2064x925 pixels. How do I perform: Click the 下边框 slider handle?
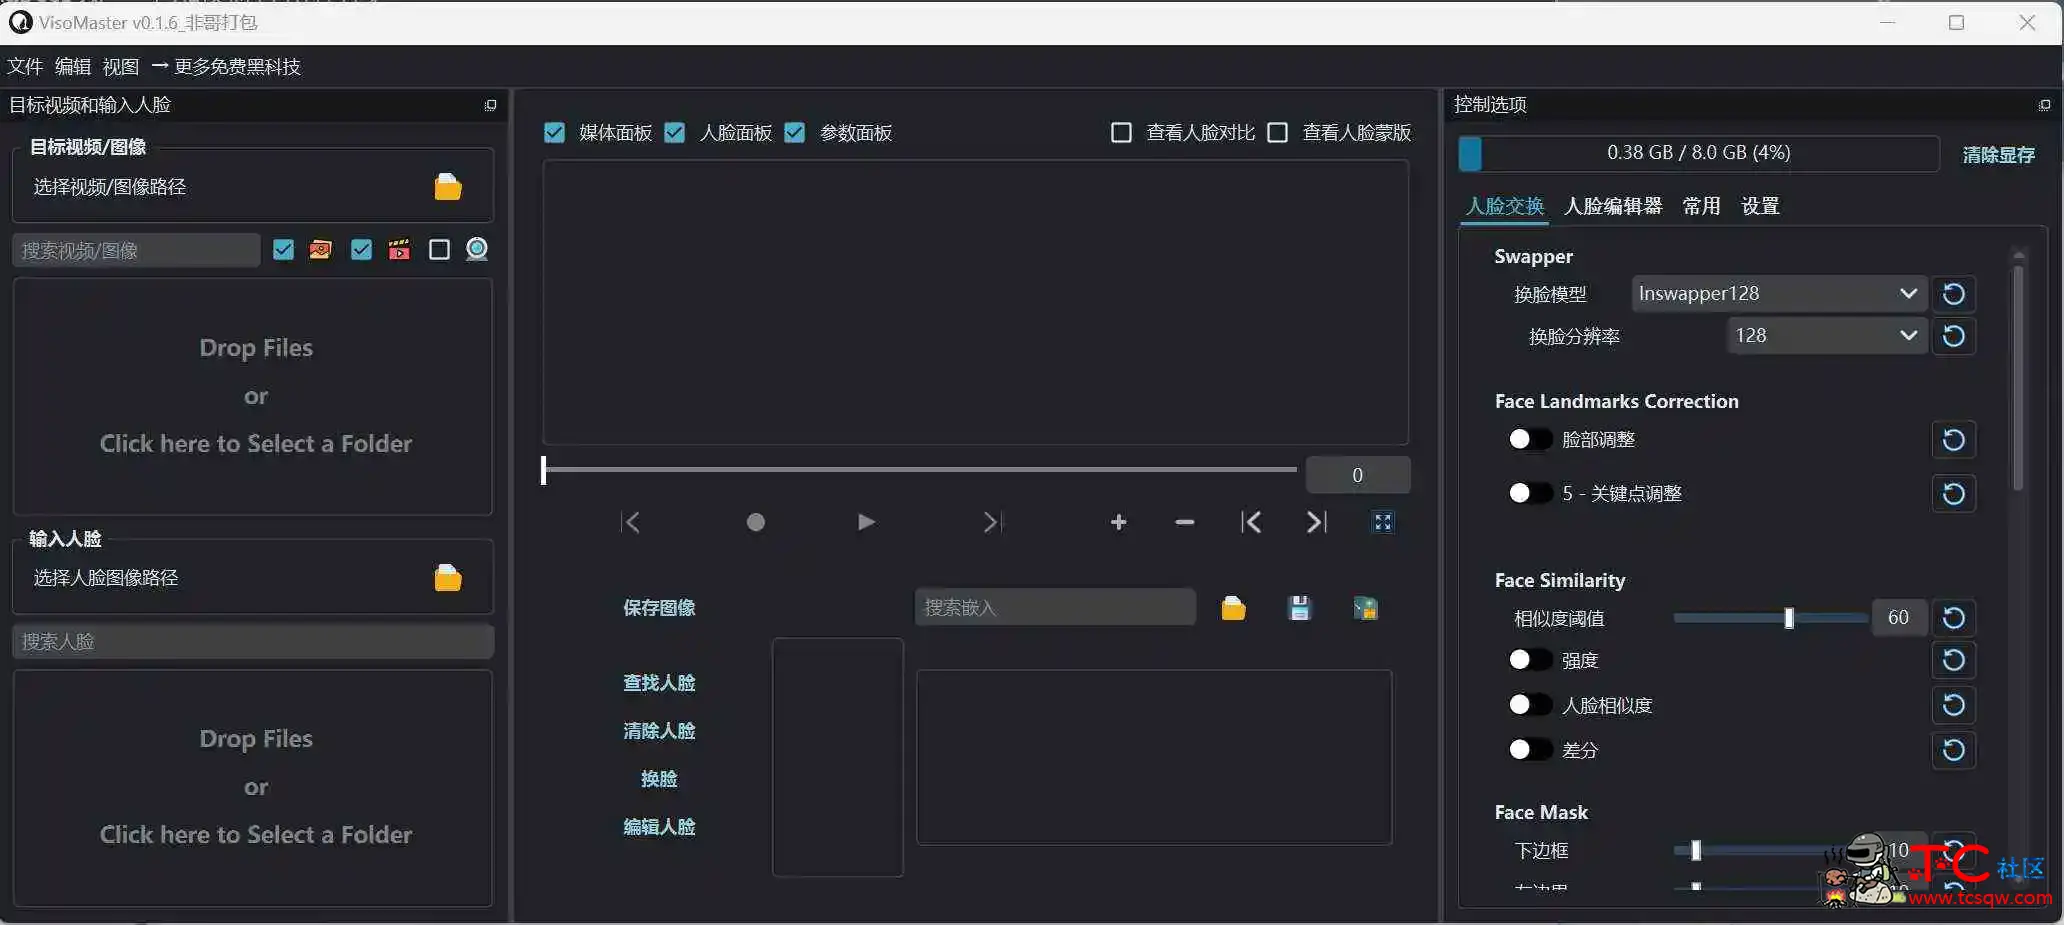click(1696, 851)
